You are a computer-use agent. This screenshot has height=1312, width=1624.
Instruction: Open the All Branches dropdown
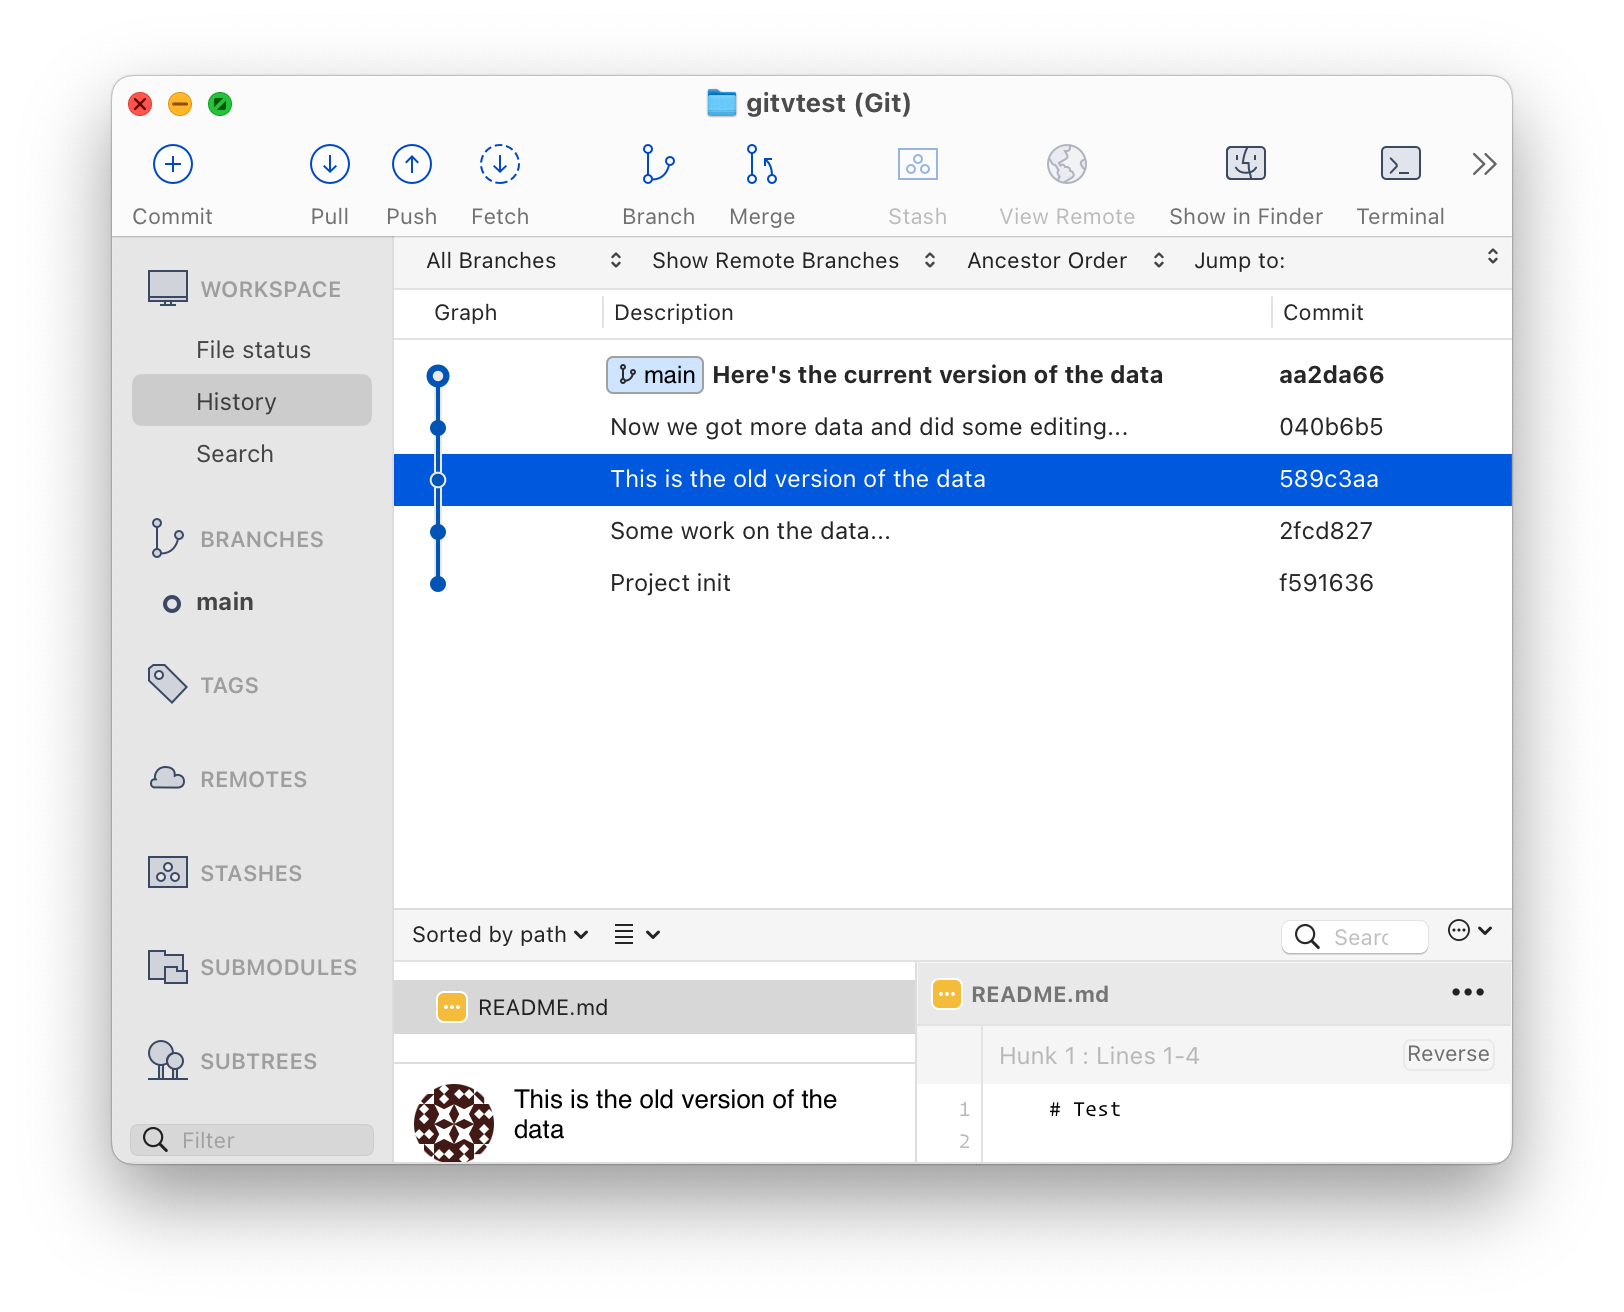click(x=524, y=261)
